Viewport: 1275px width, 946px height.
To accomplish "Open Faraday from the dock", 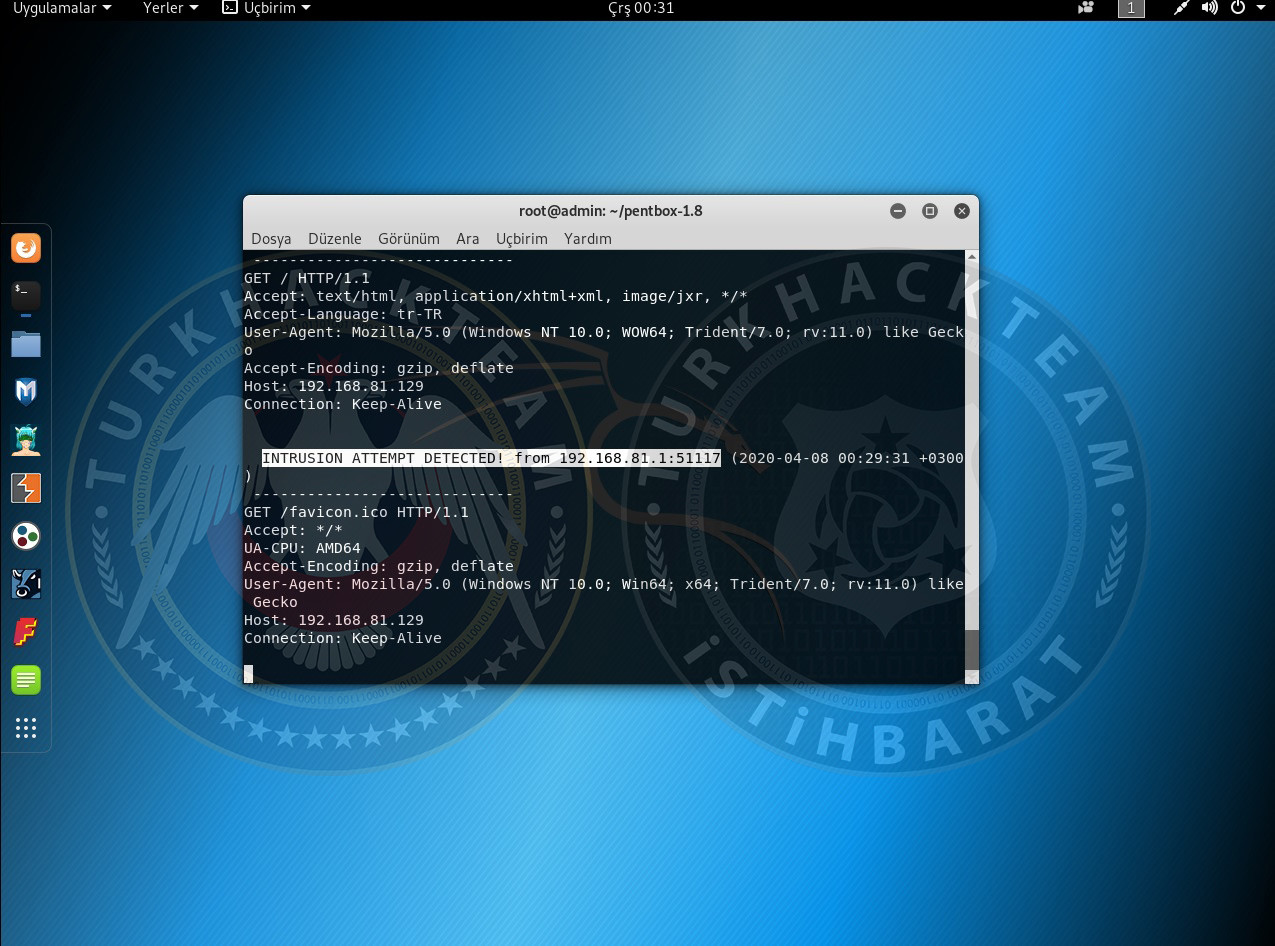I will [26, 632].
